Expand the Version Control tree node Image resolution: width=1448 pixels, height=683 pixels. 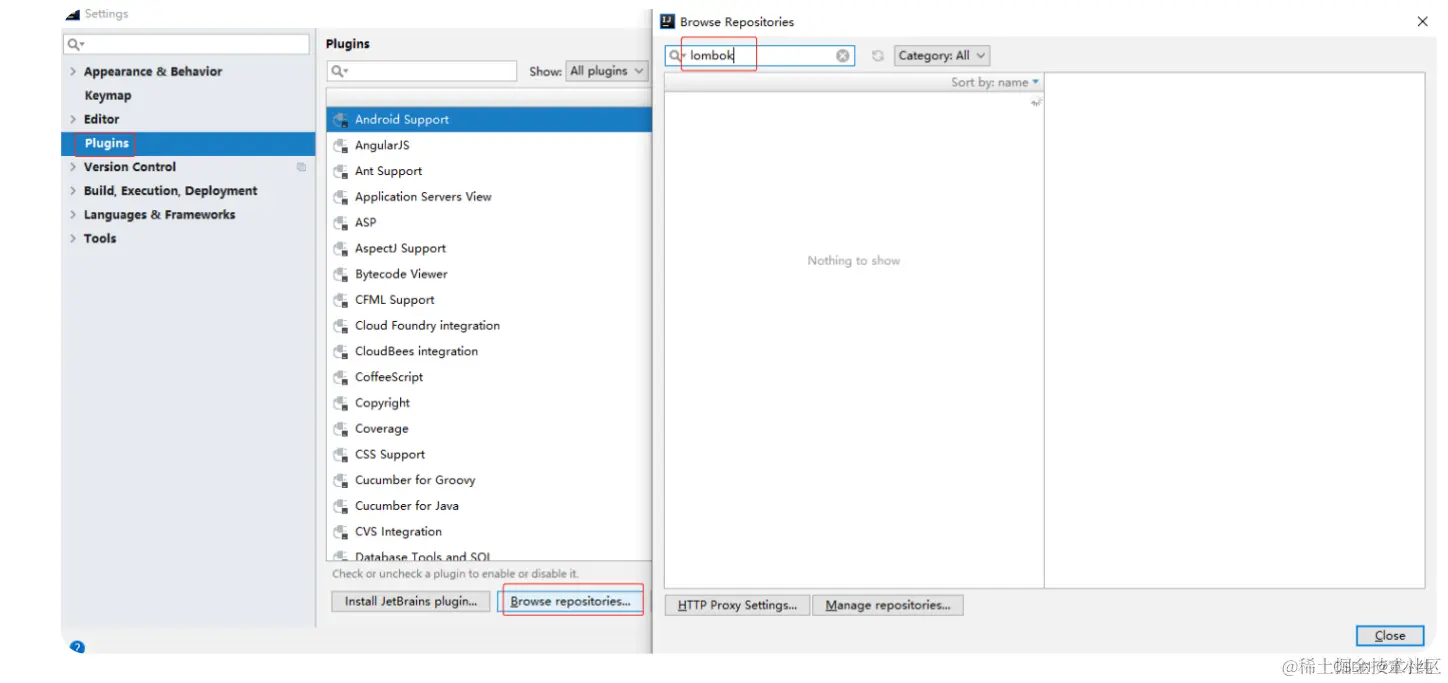coord(73,167)
